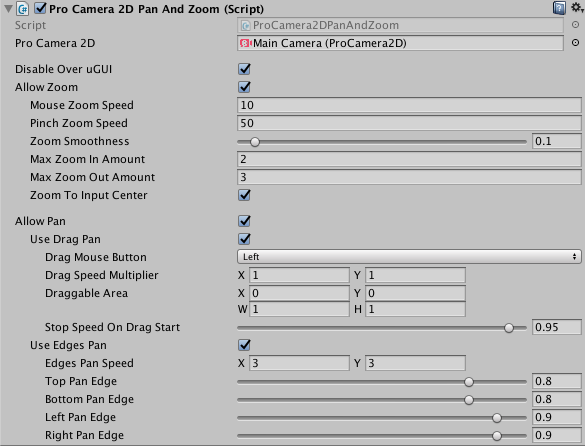Uncheck Allow Zoom

(244, 87)
